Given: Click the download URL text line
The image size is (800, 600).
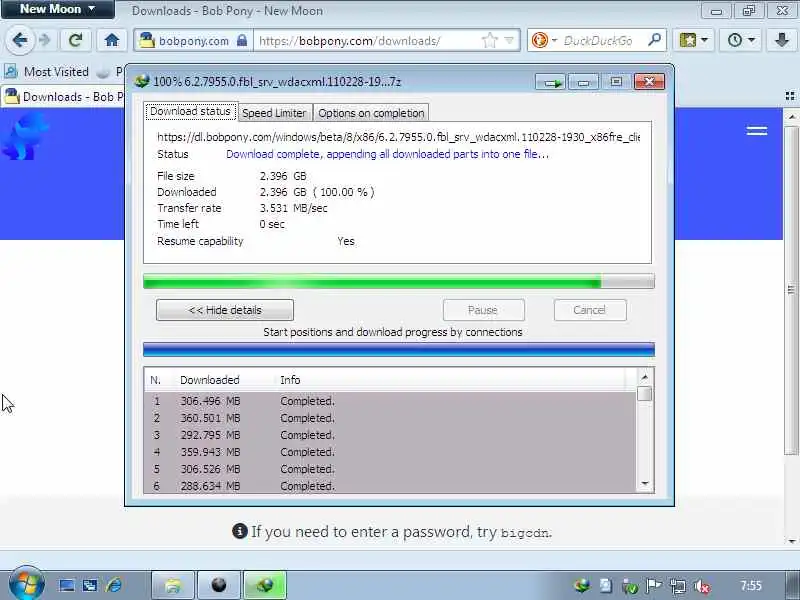Looking at the screenshot, I should pos(398,137).
